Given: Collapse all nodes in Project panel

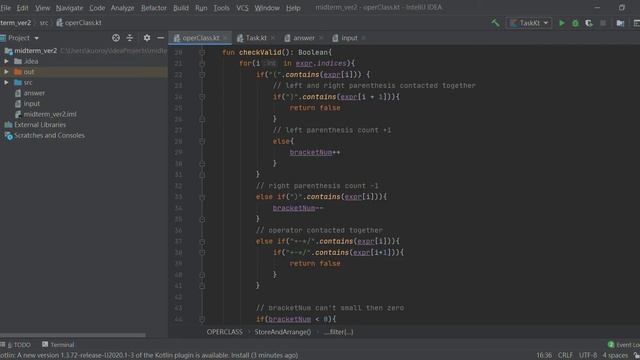Looking at the screenshot, I should (x=130, y=38).
